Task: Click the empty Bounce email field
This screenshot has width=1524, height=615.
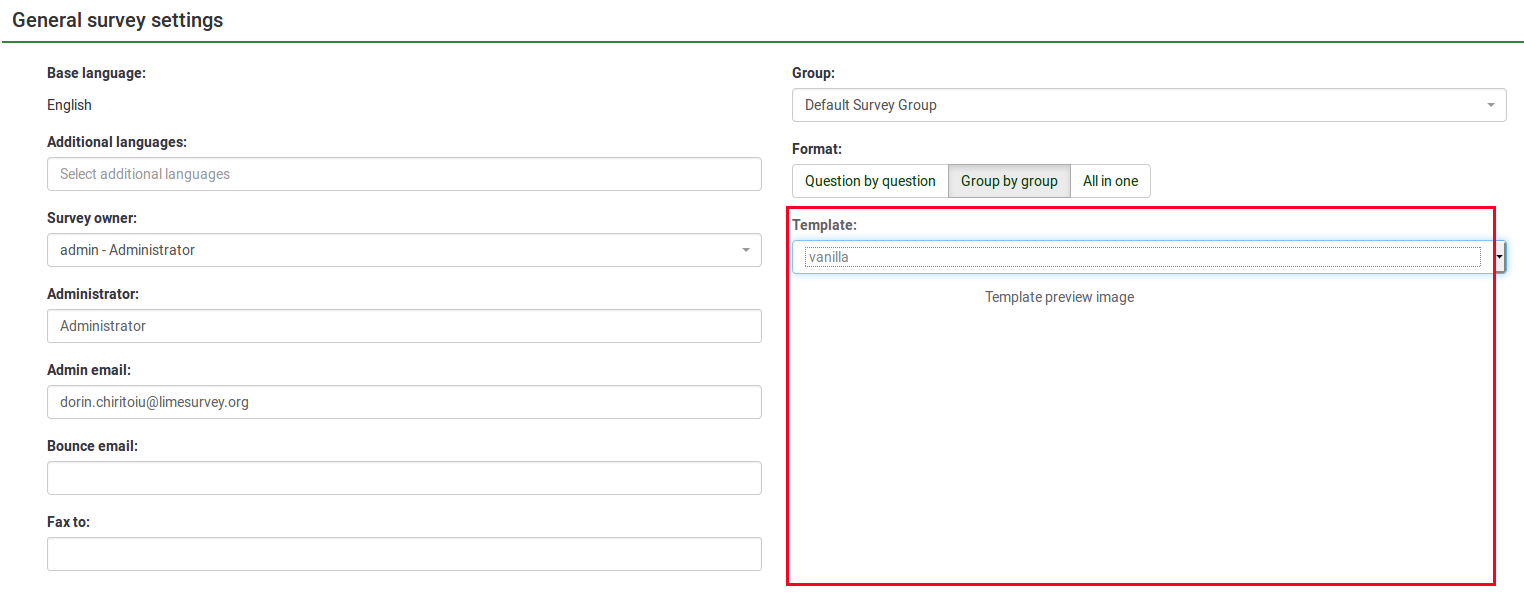Action: click(x=404, y=478)
